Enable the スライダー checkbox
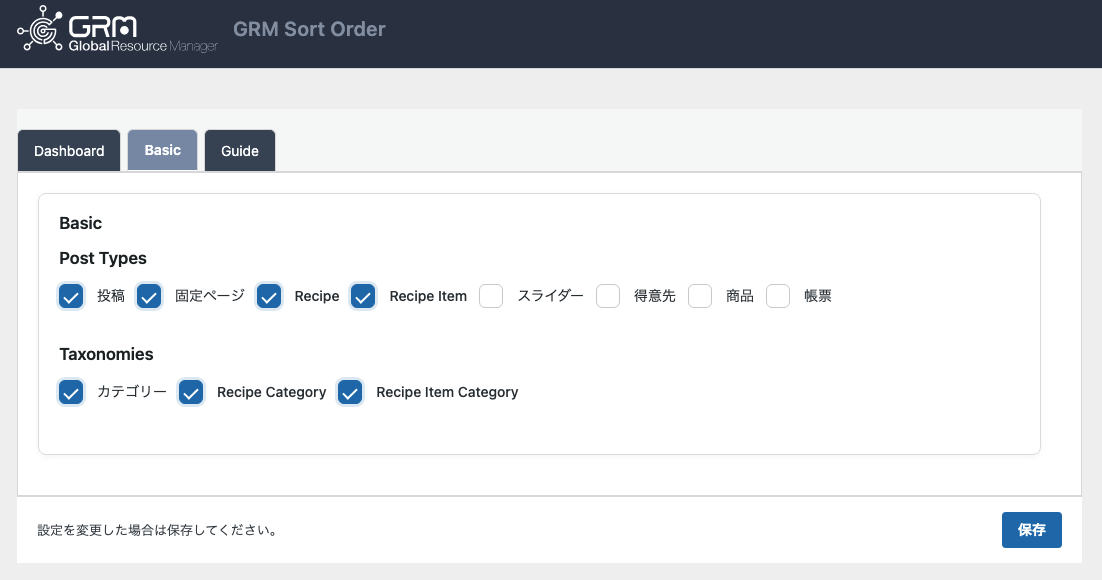Screen dimensions: 1102x580 coord(491,296)
